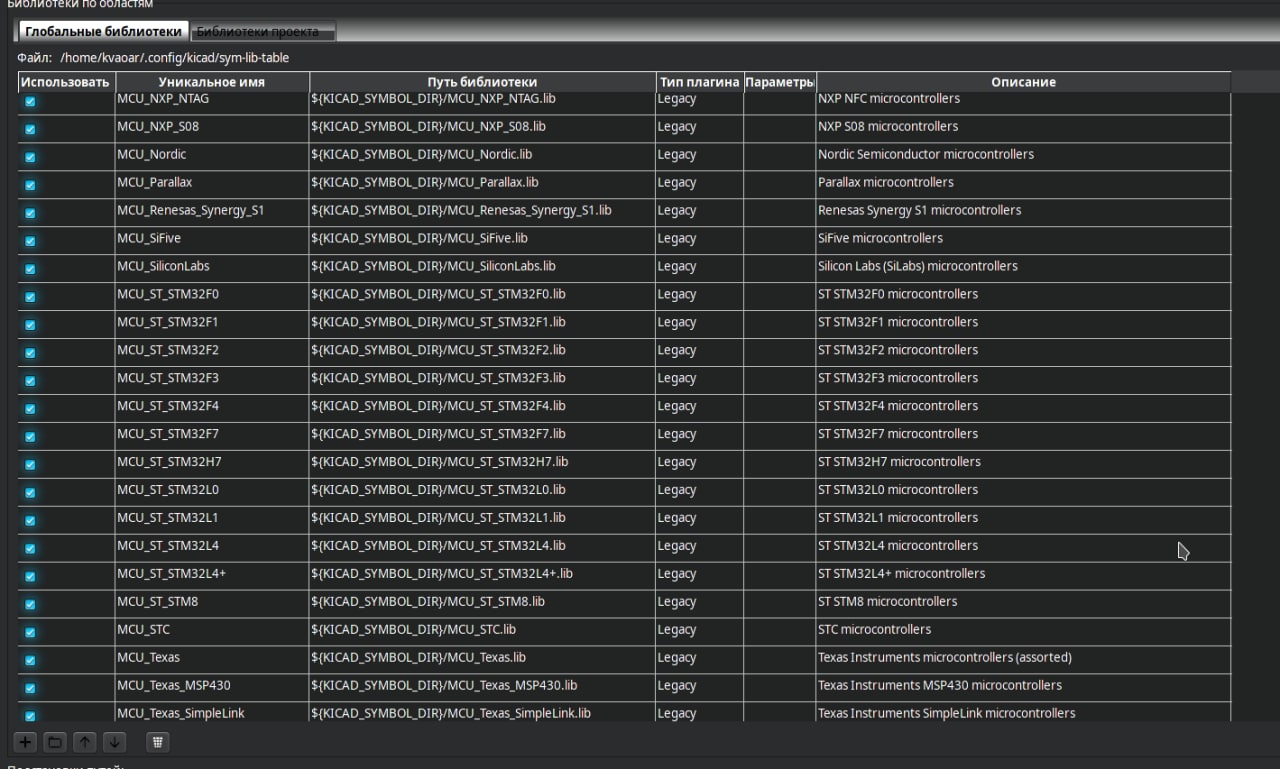Select the MCU_ST_STM32L4+ name cell

pos(212,575)
